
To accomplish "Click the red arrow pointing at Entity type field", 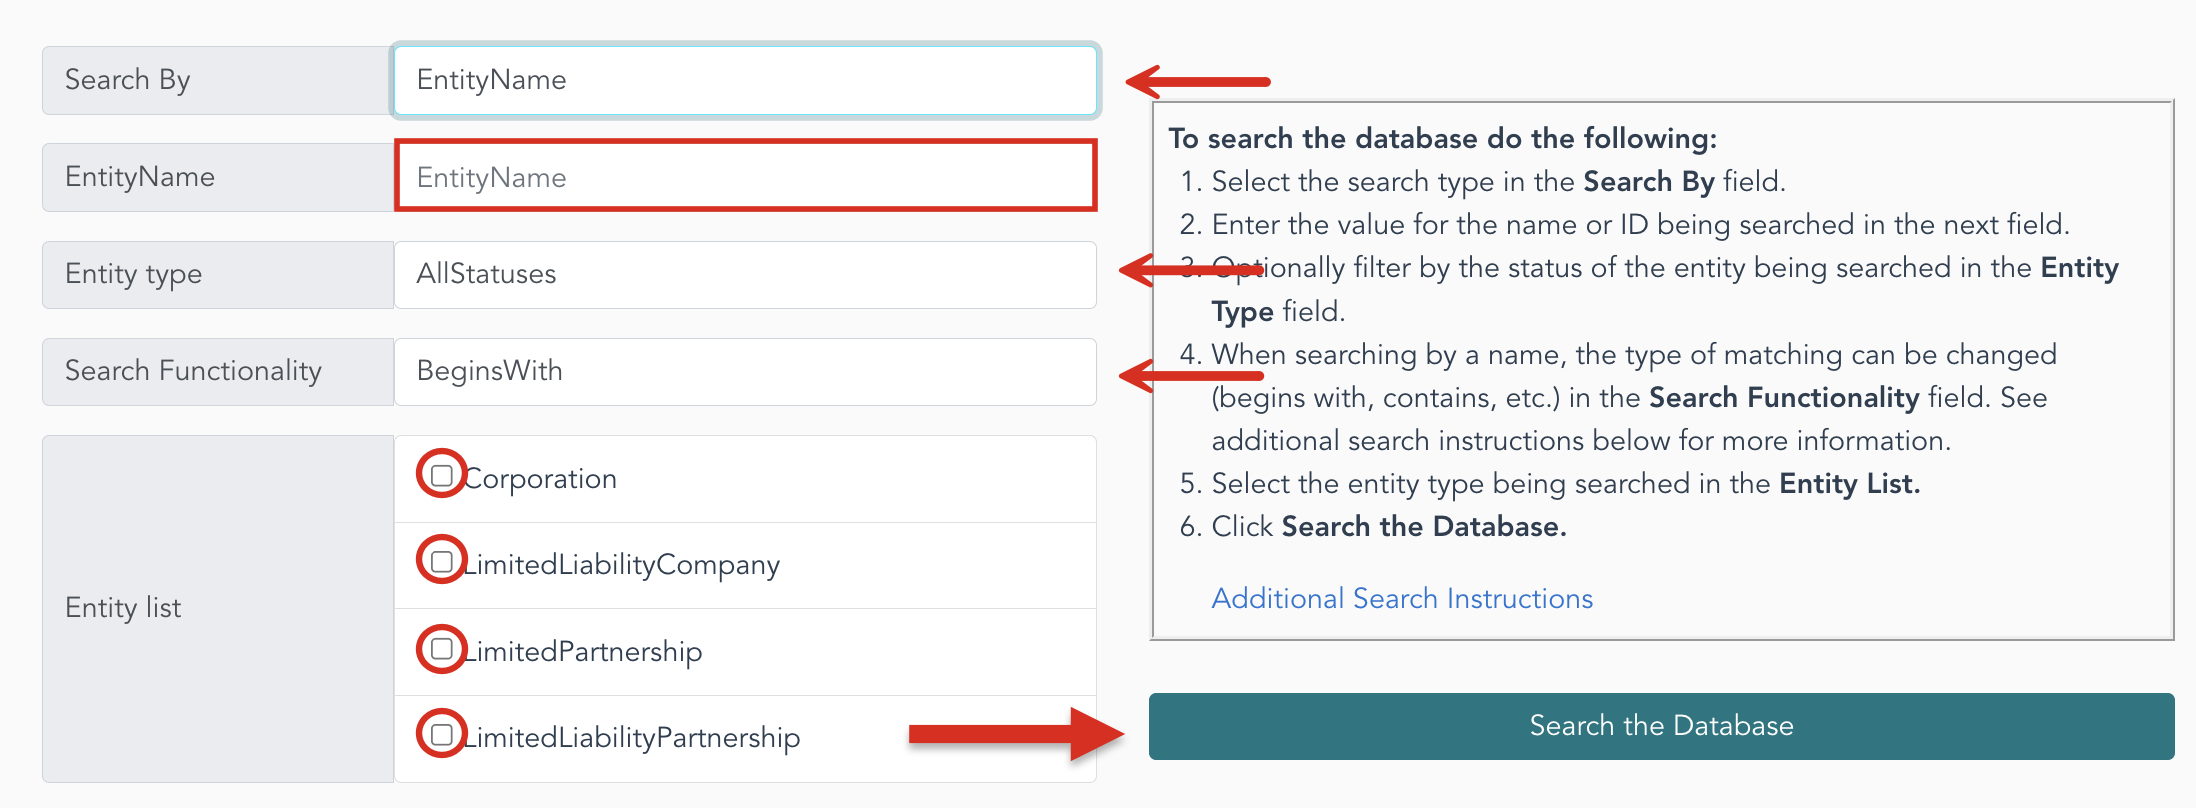I will click(x=1190, y=270).
